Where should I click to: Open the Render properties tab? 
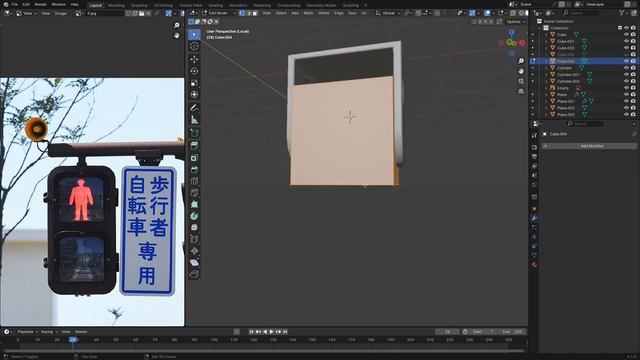pos(534,147)
